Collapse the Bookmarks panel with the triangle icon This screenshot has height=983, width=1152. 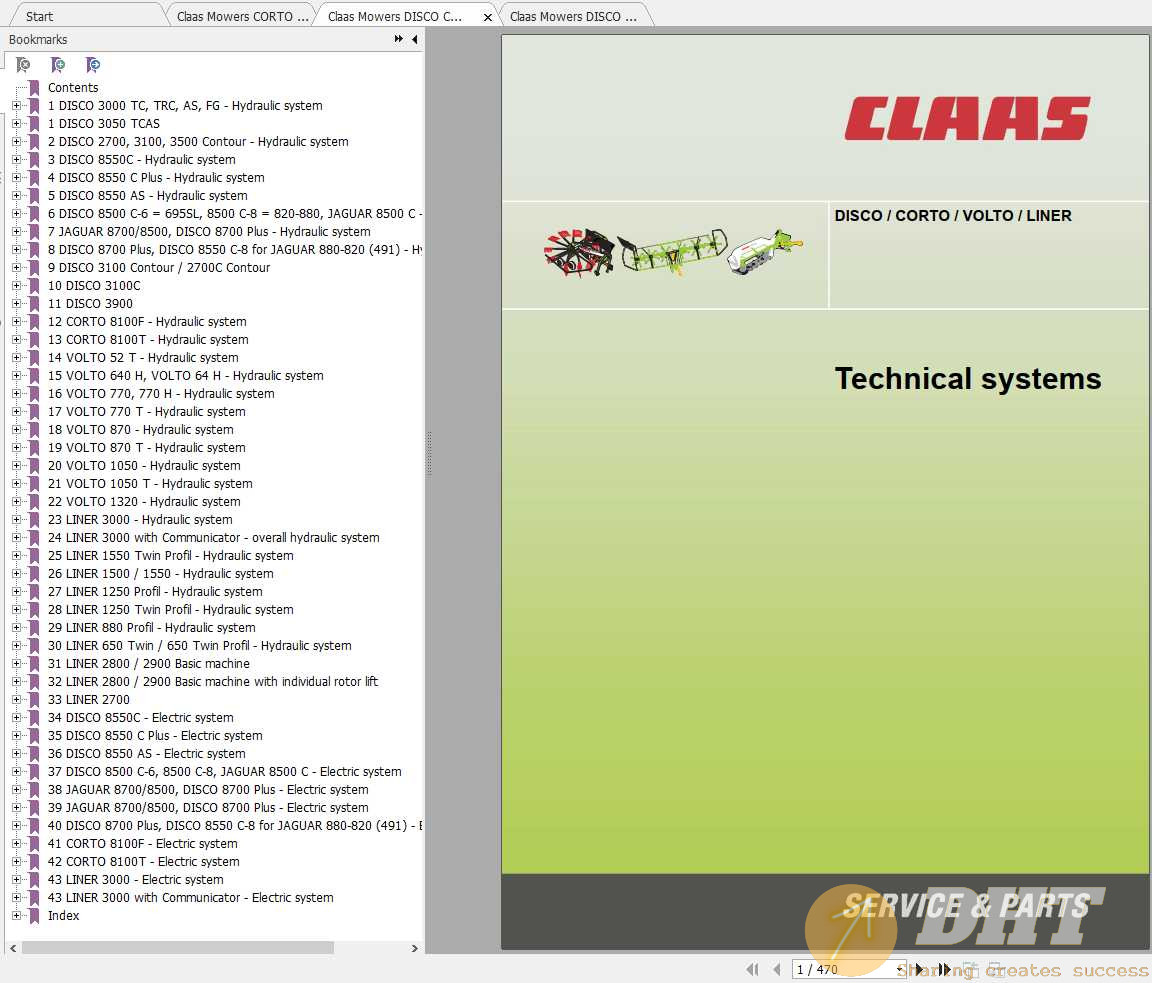[415, 39]
